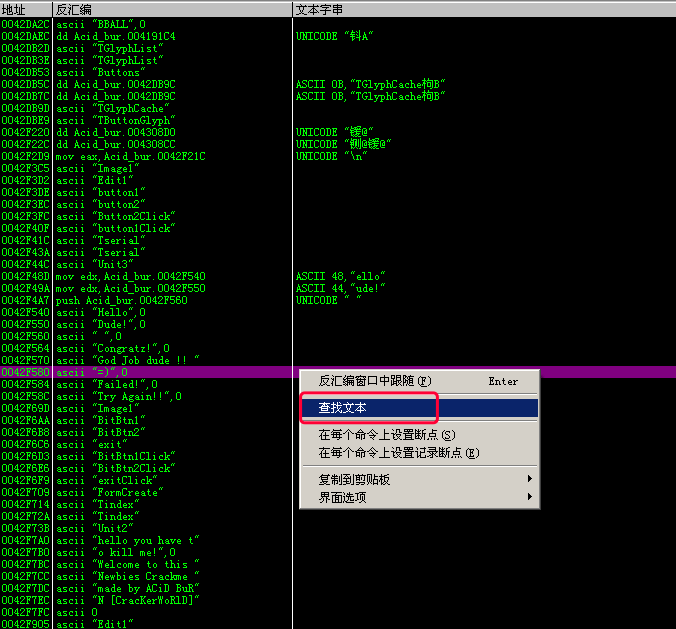Select the ascii "Dude!",0 row
This screenshot has width=676, height=629.
pyautogui.click(x=338, y=324)
